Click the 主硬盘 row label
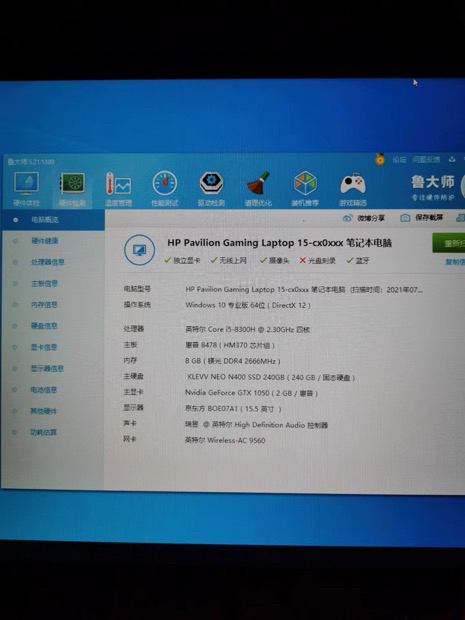 pos(133,376)
